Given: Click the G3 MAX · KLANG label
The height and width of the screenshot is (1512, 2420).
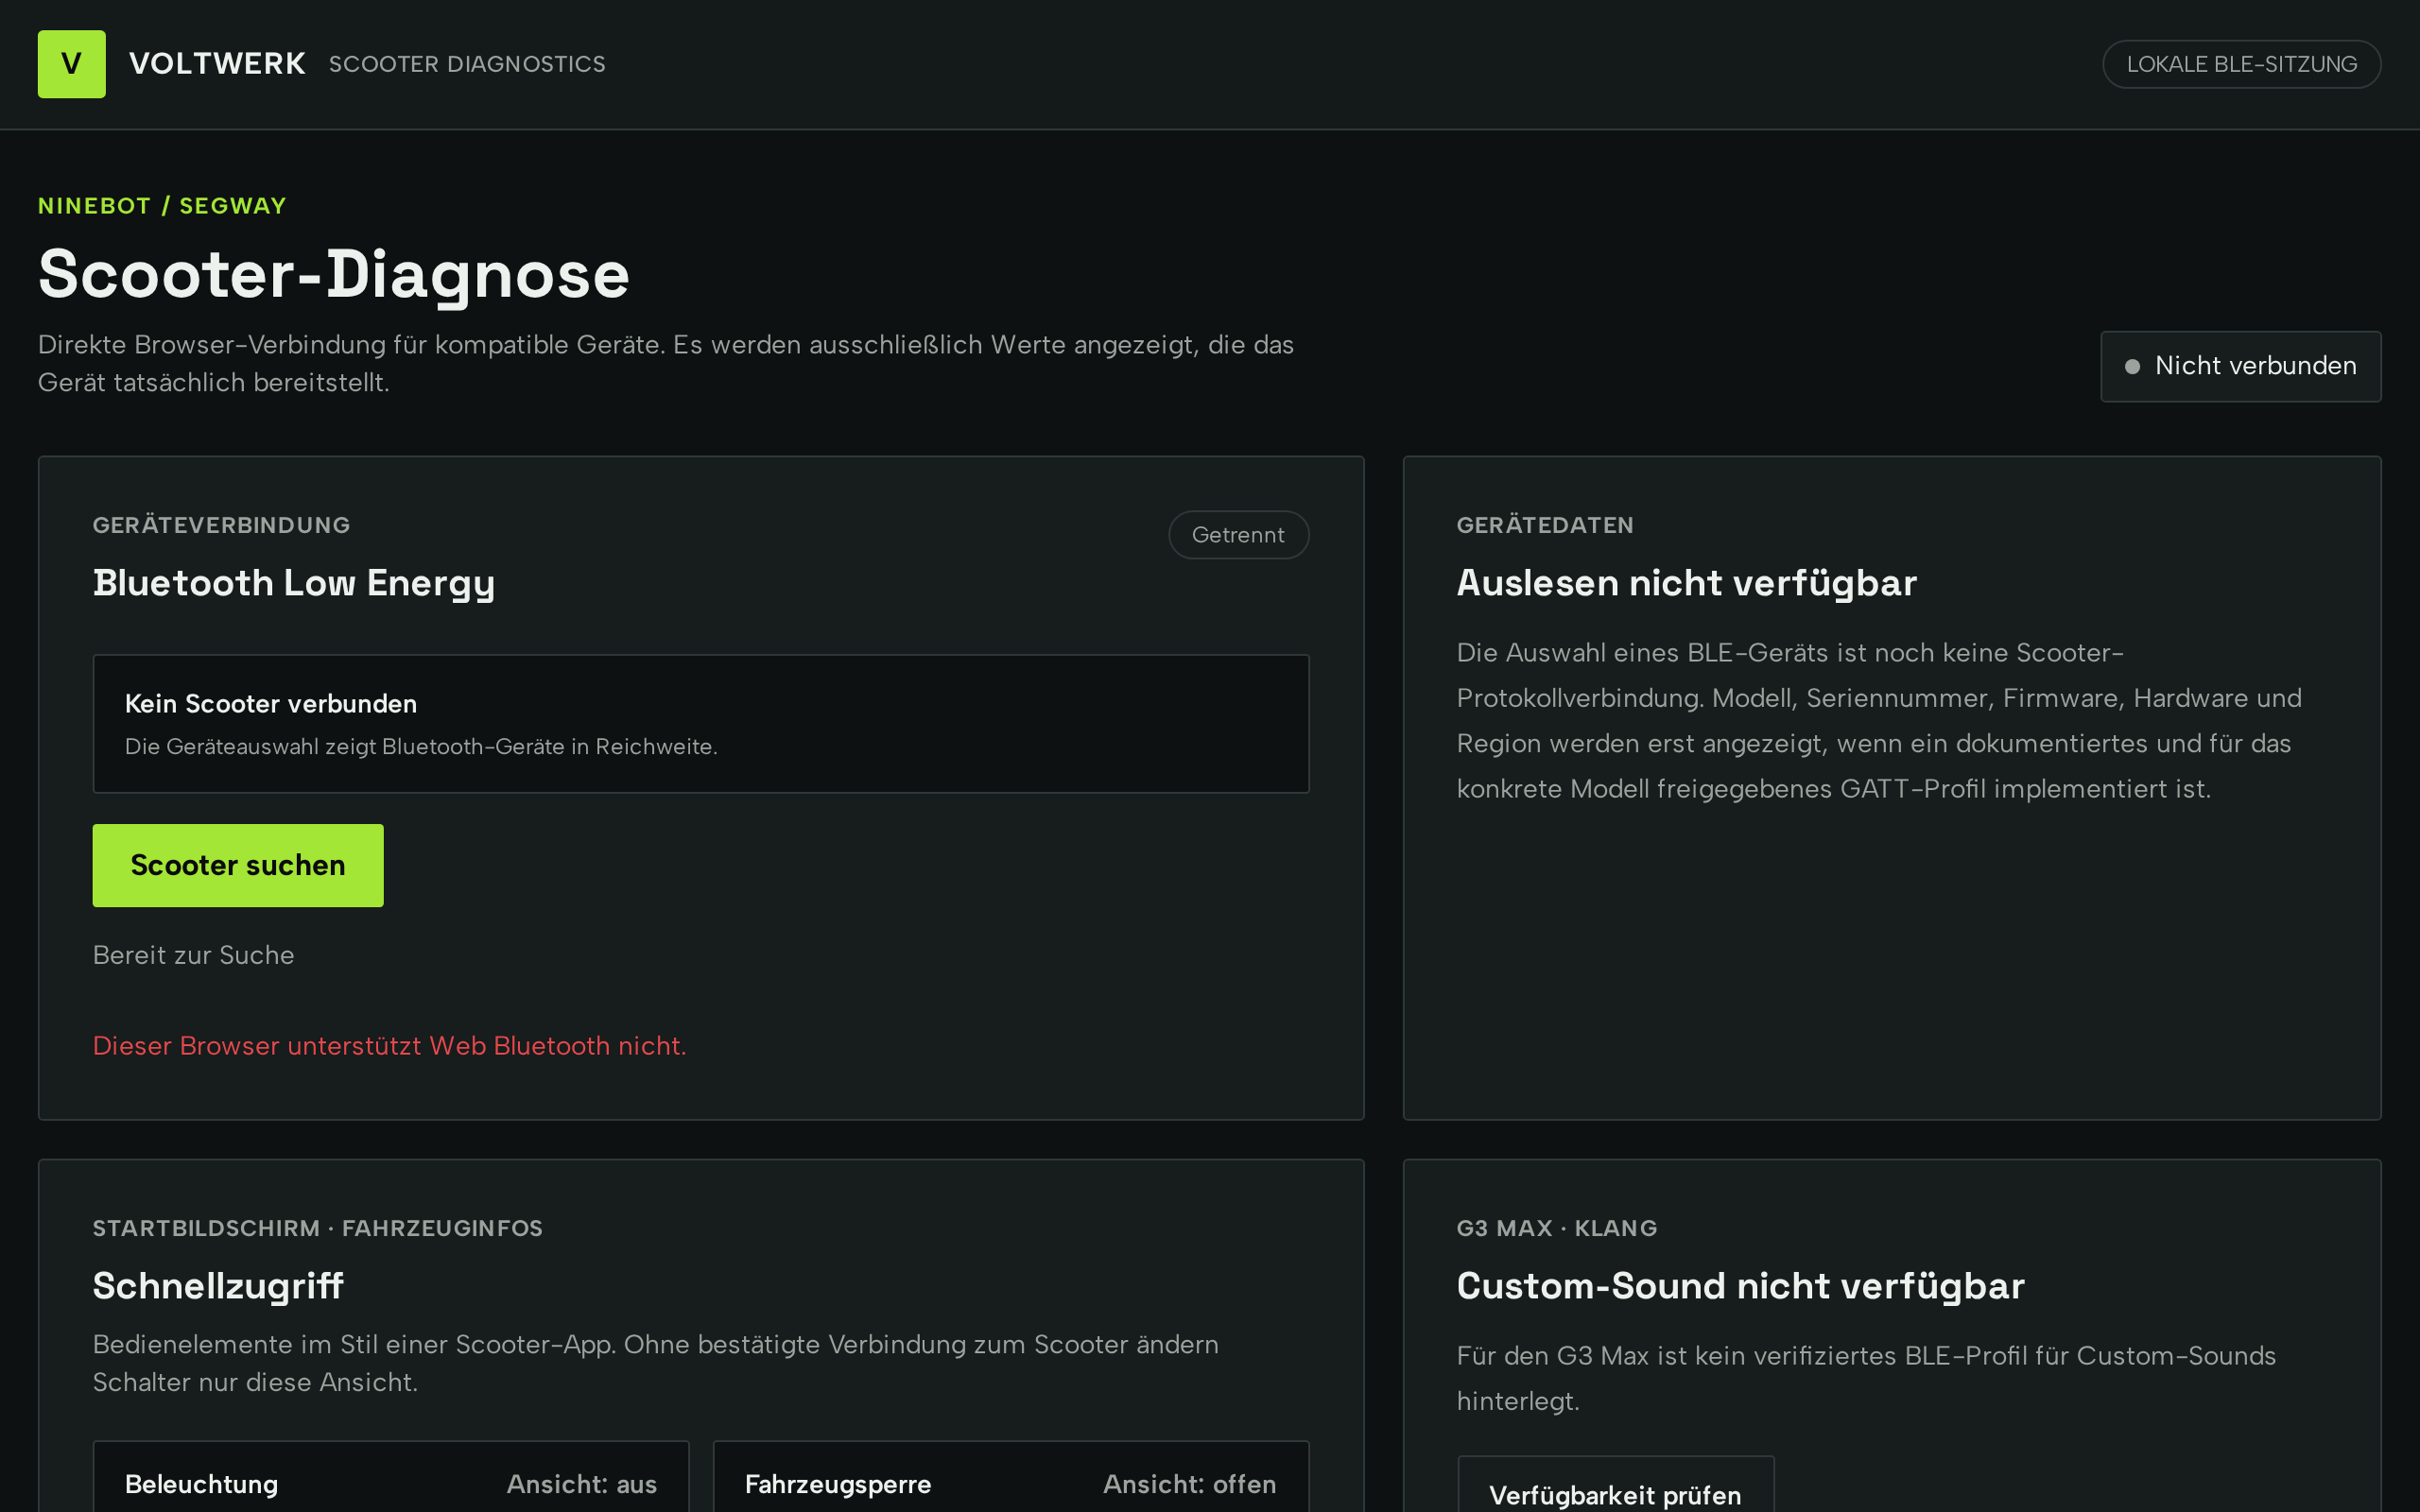Looking at the screenshot, I should [x=1557, y=1228].
